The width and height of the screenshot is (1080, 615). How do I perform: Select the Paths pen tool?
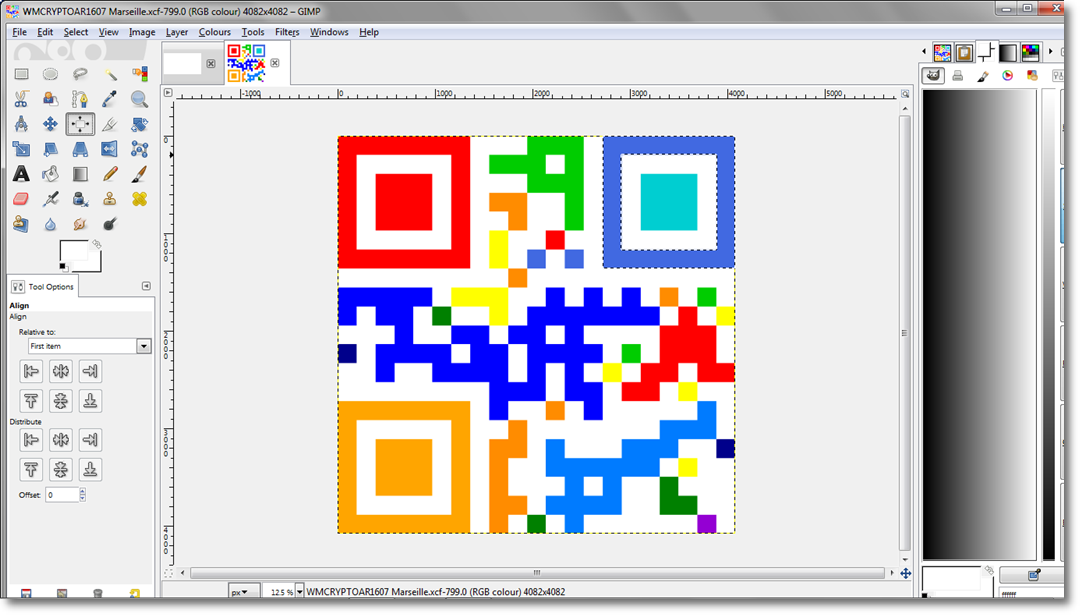[x=80, y=99]
